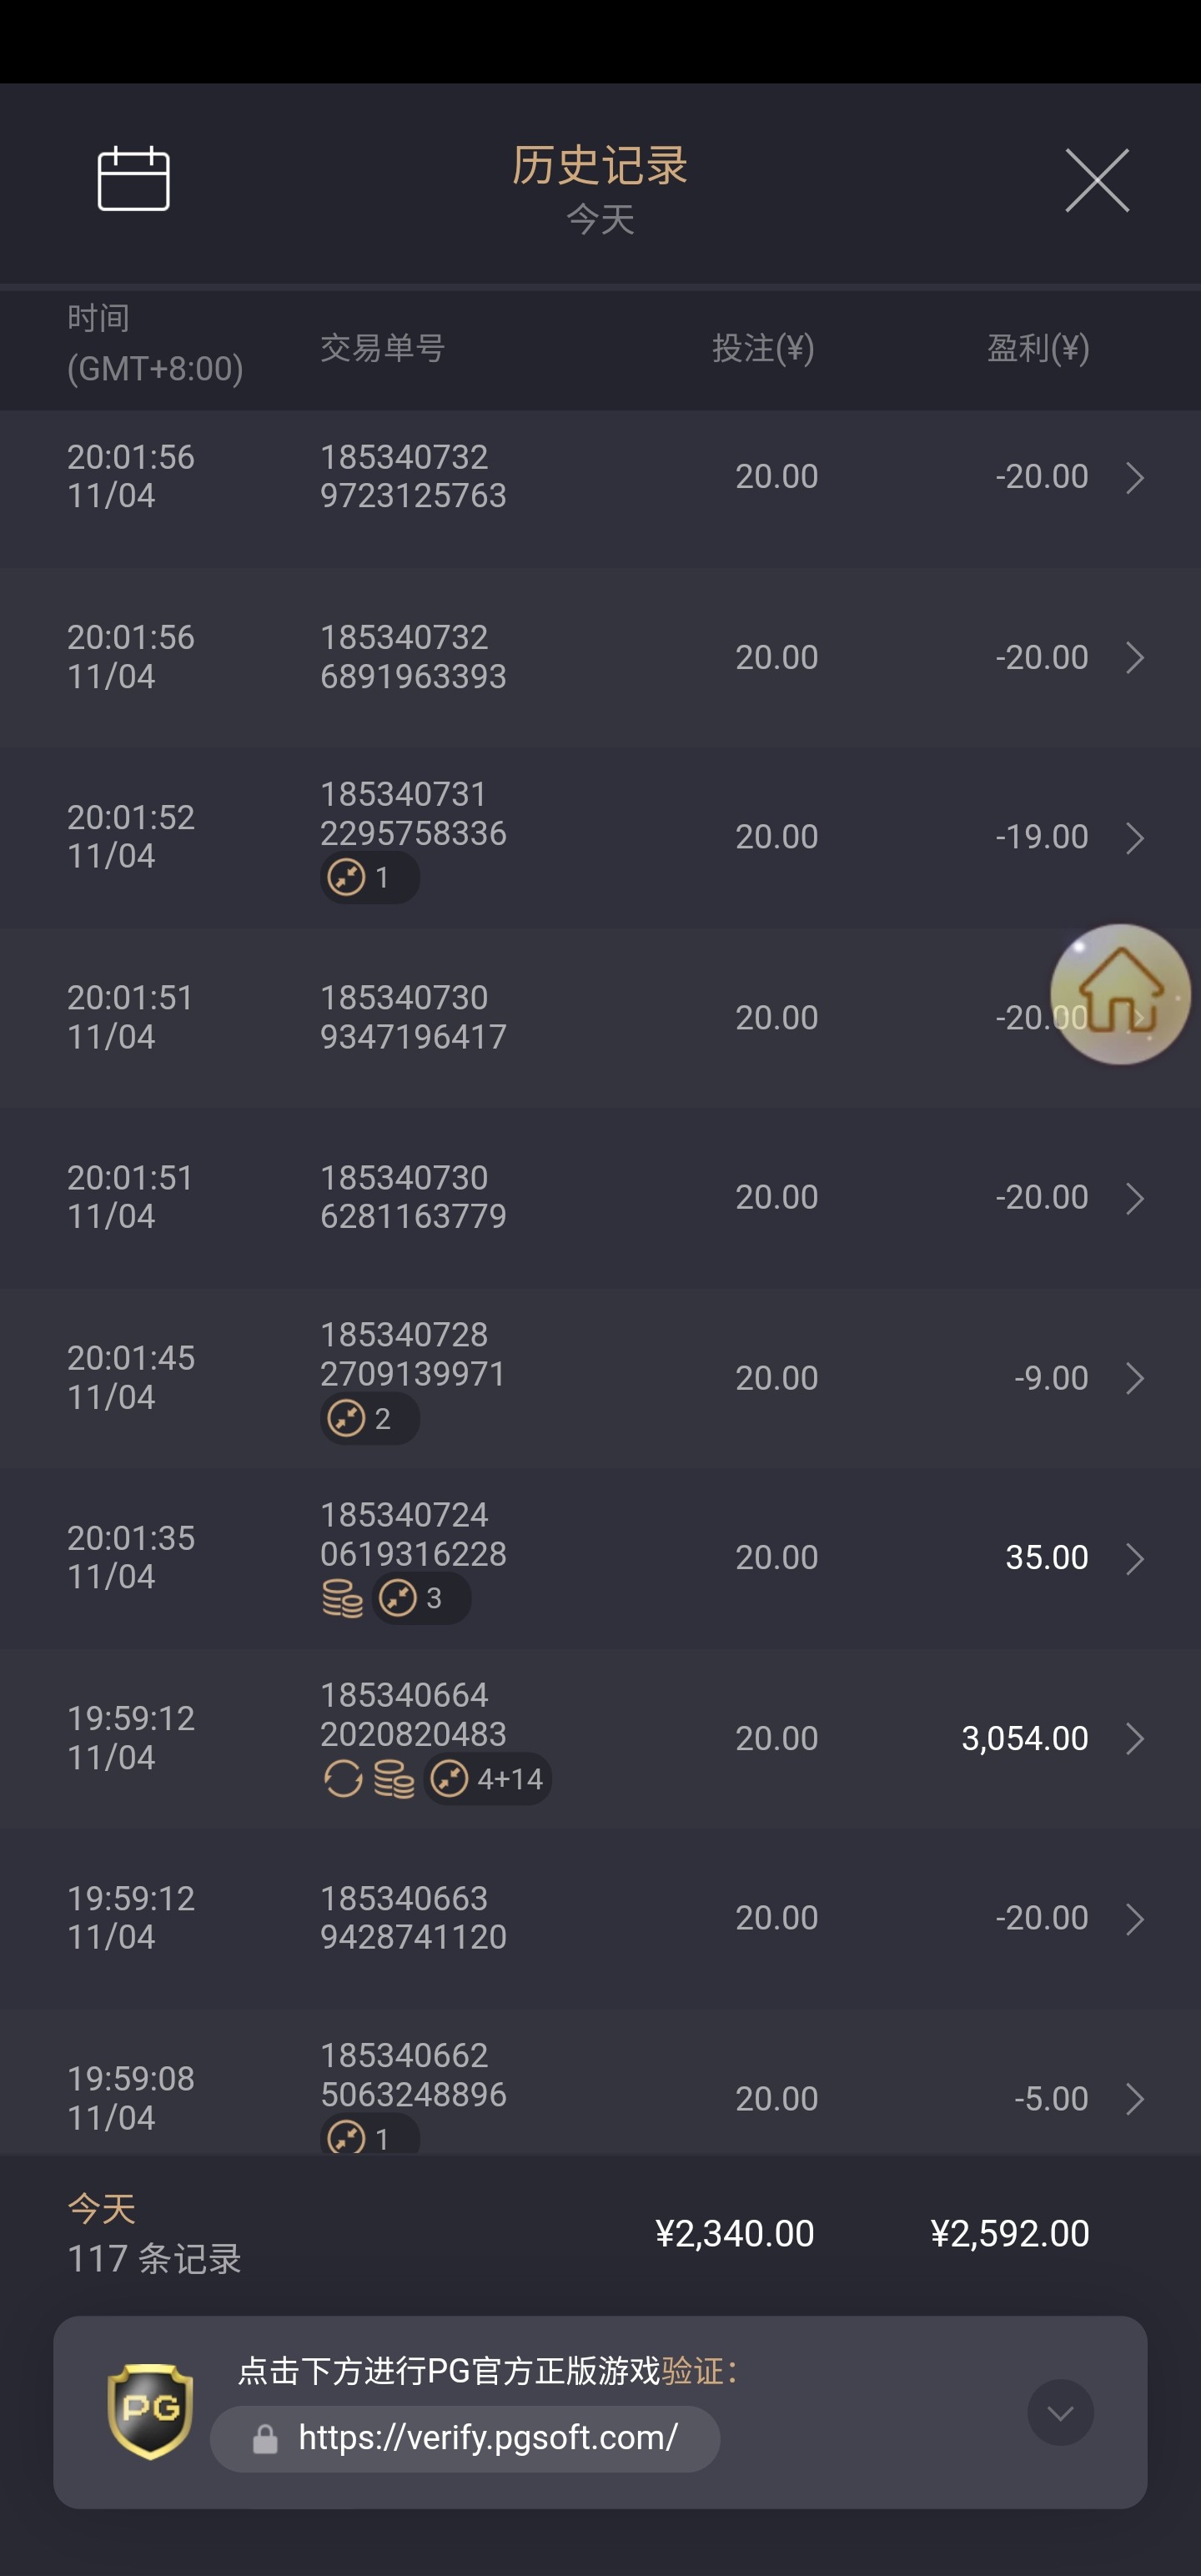Click free spin badge on 3,054.00 record
Screen dimensions: 1201x2576
[342, 1779]
